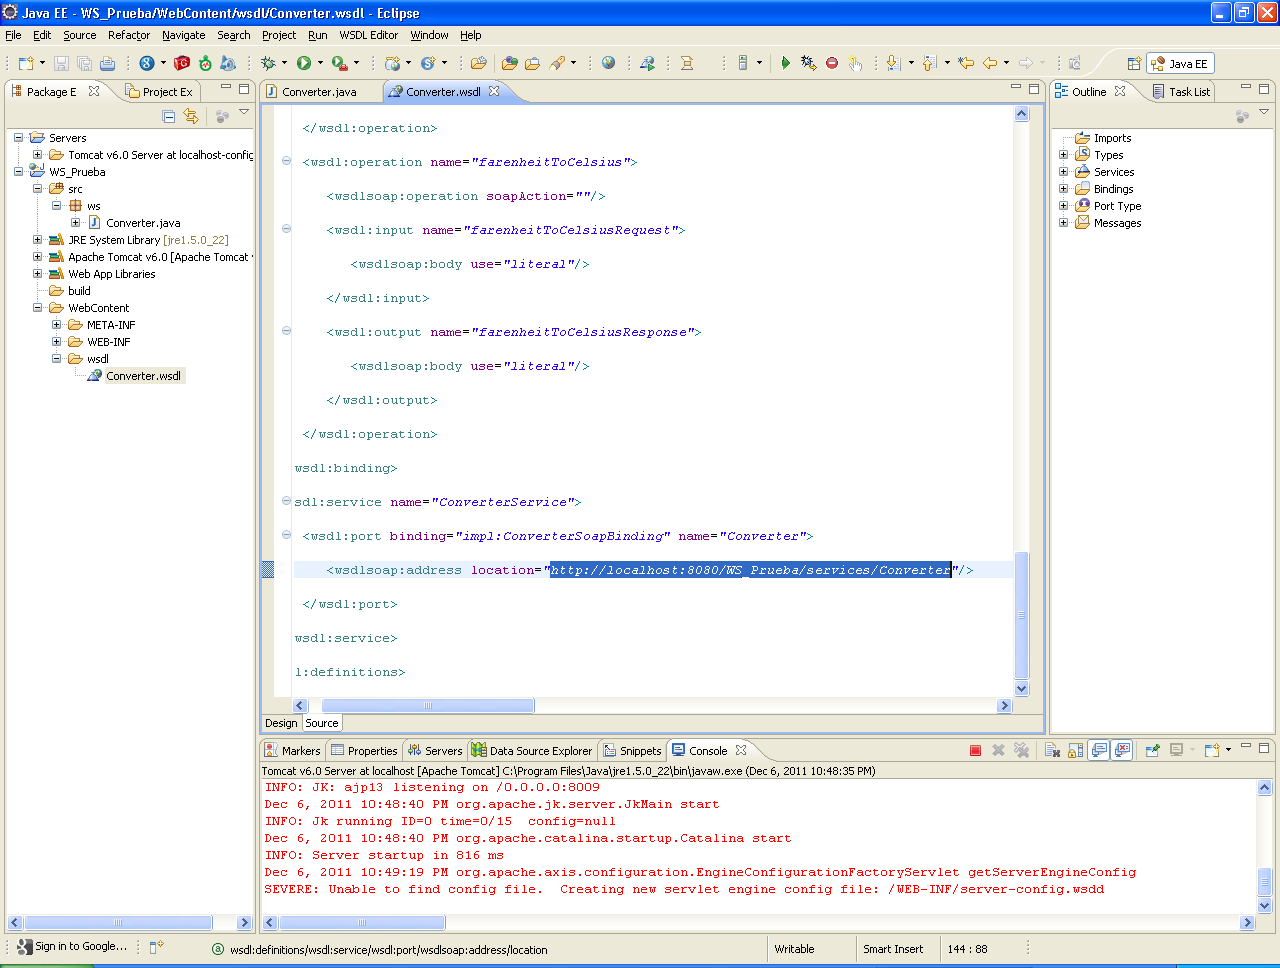
Task: Toggle Scroll Lock in Console
Action: click(x=1075, y=750)
